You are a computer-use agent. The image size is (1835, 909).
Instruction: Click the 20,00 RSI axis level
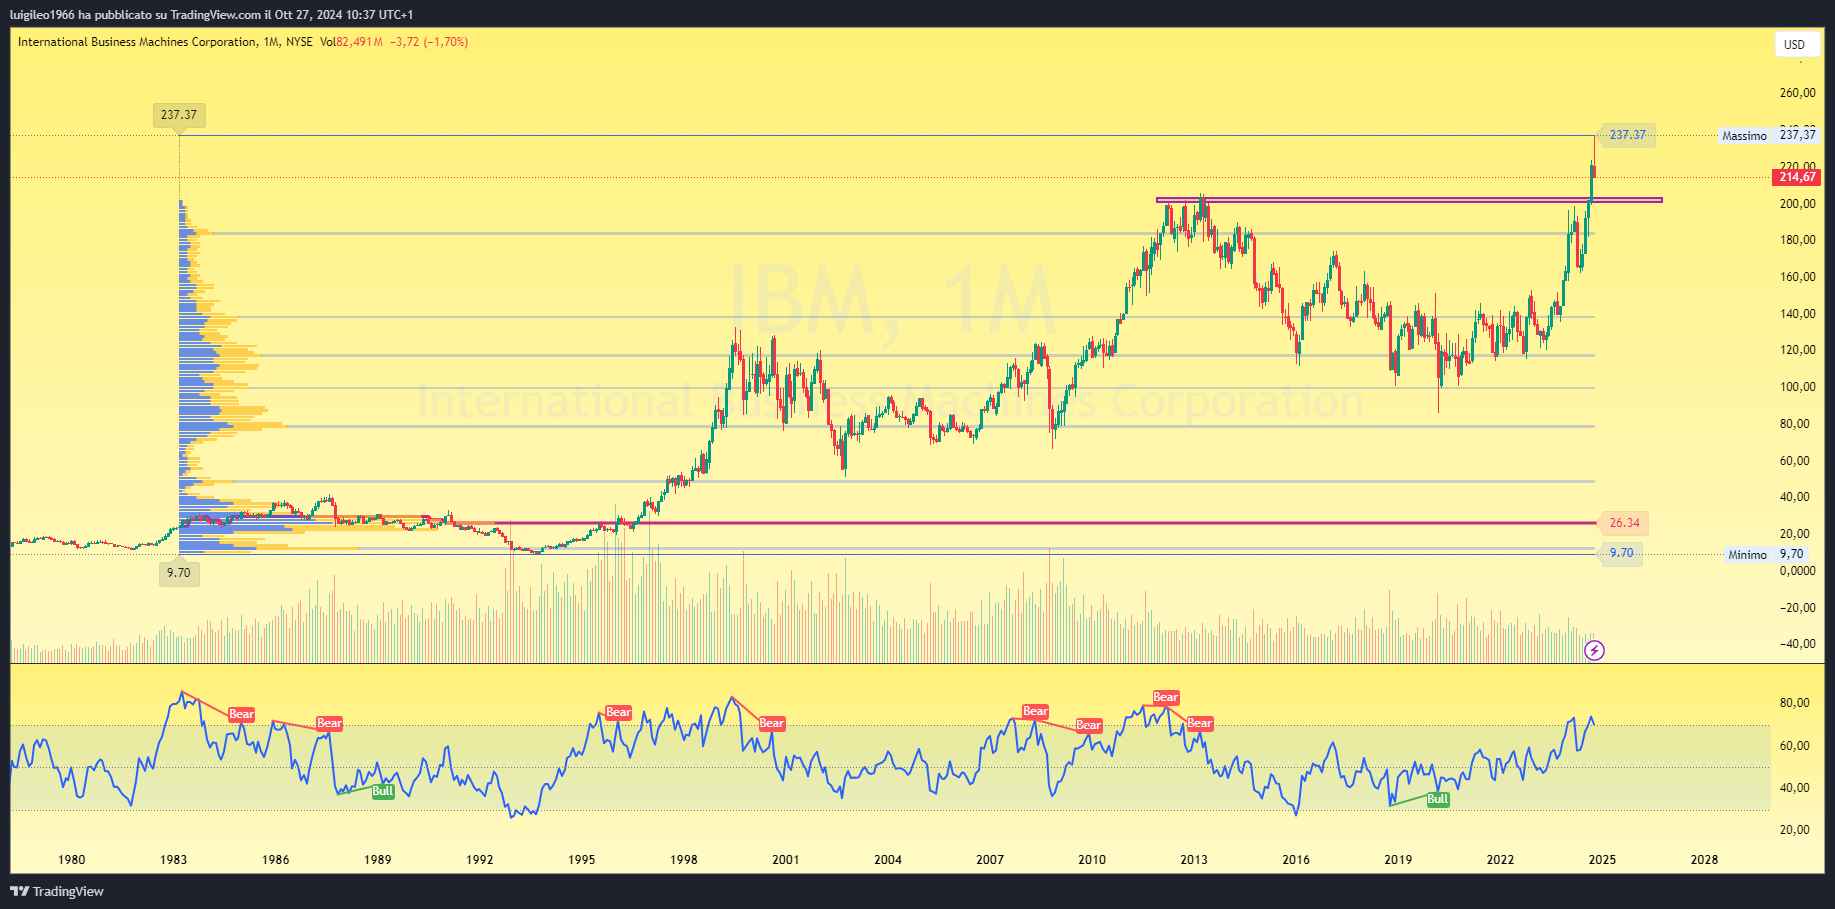click(x=1794, y=830)
